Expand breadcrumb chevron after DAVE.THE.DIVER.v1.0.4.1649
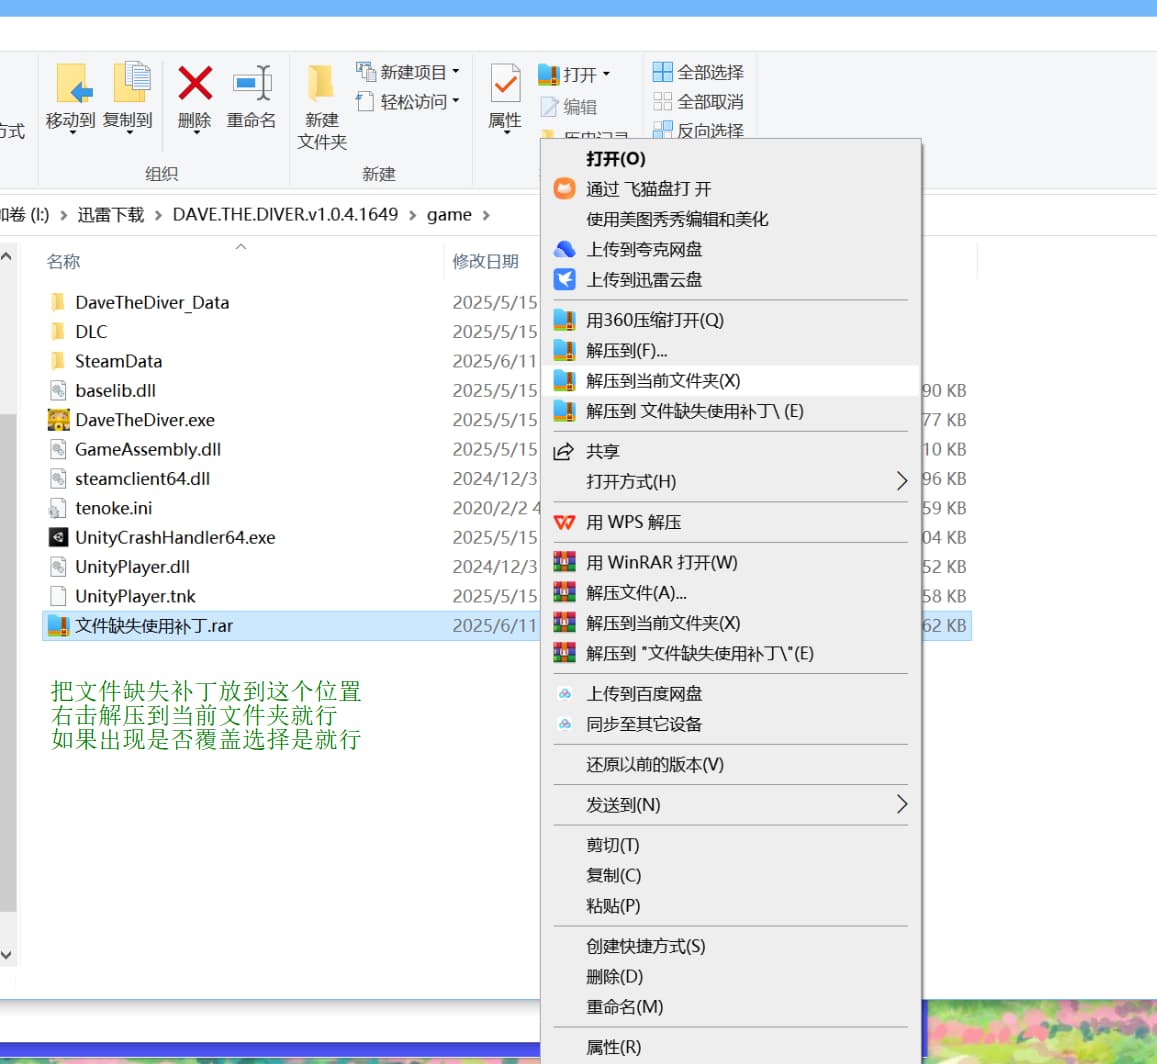The width and height of the screenshot is (1157, 1064). [412, 215]
